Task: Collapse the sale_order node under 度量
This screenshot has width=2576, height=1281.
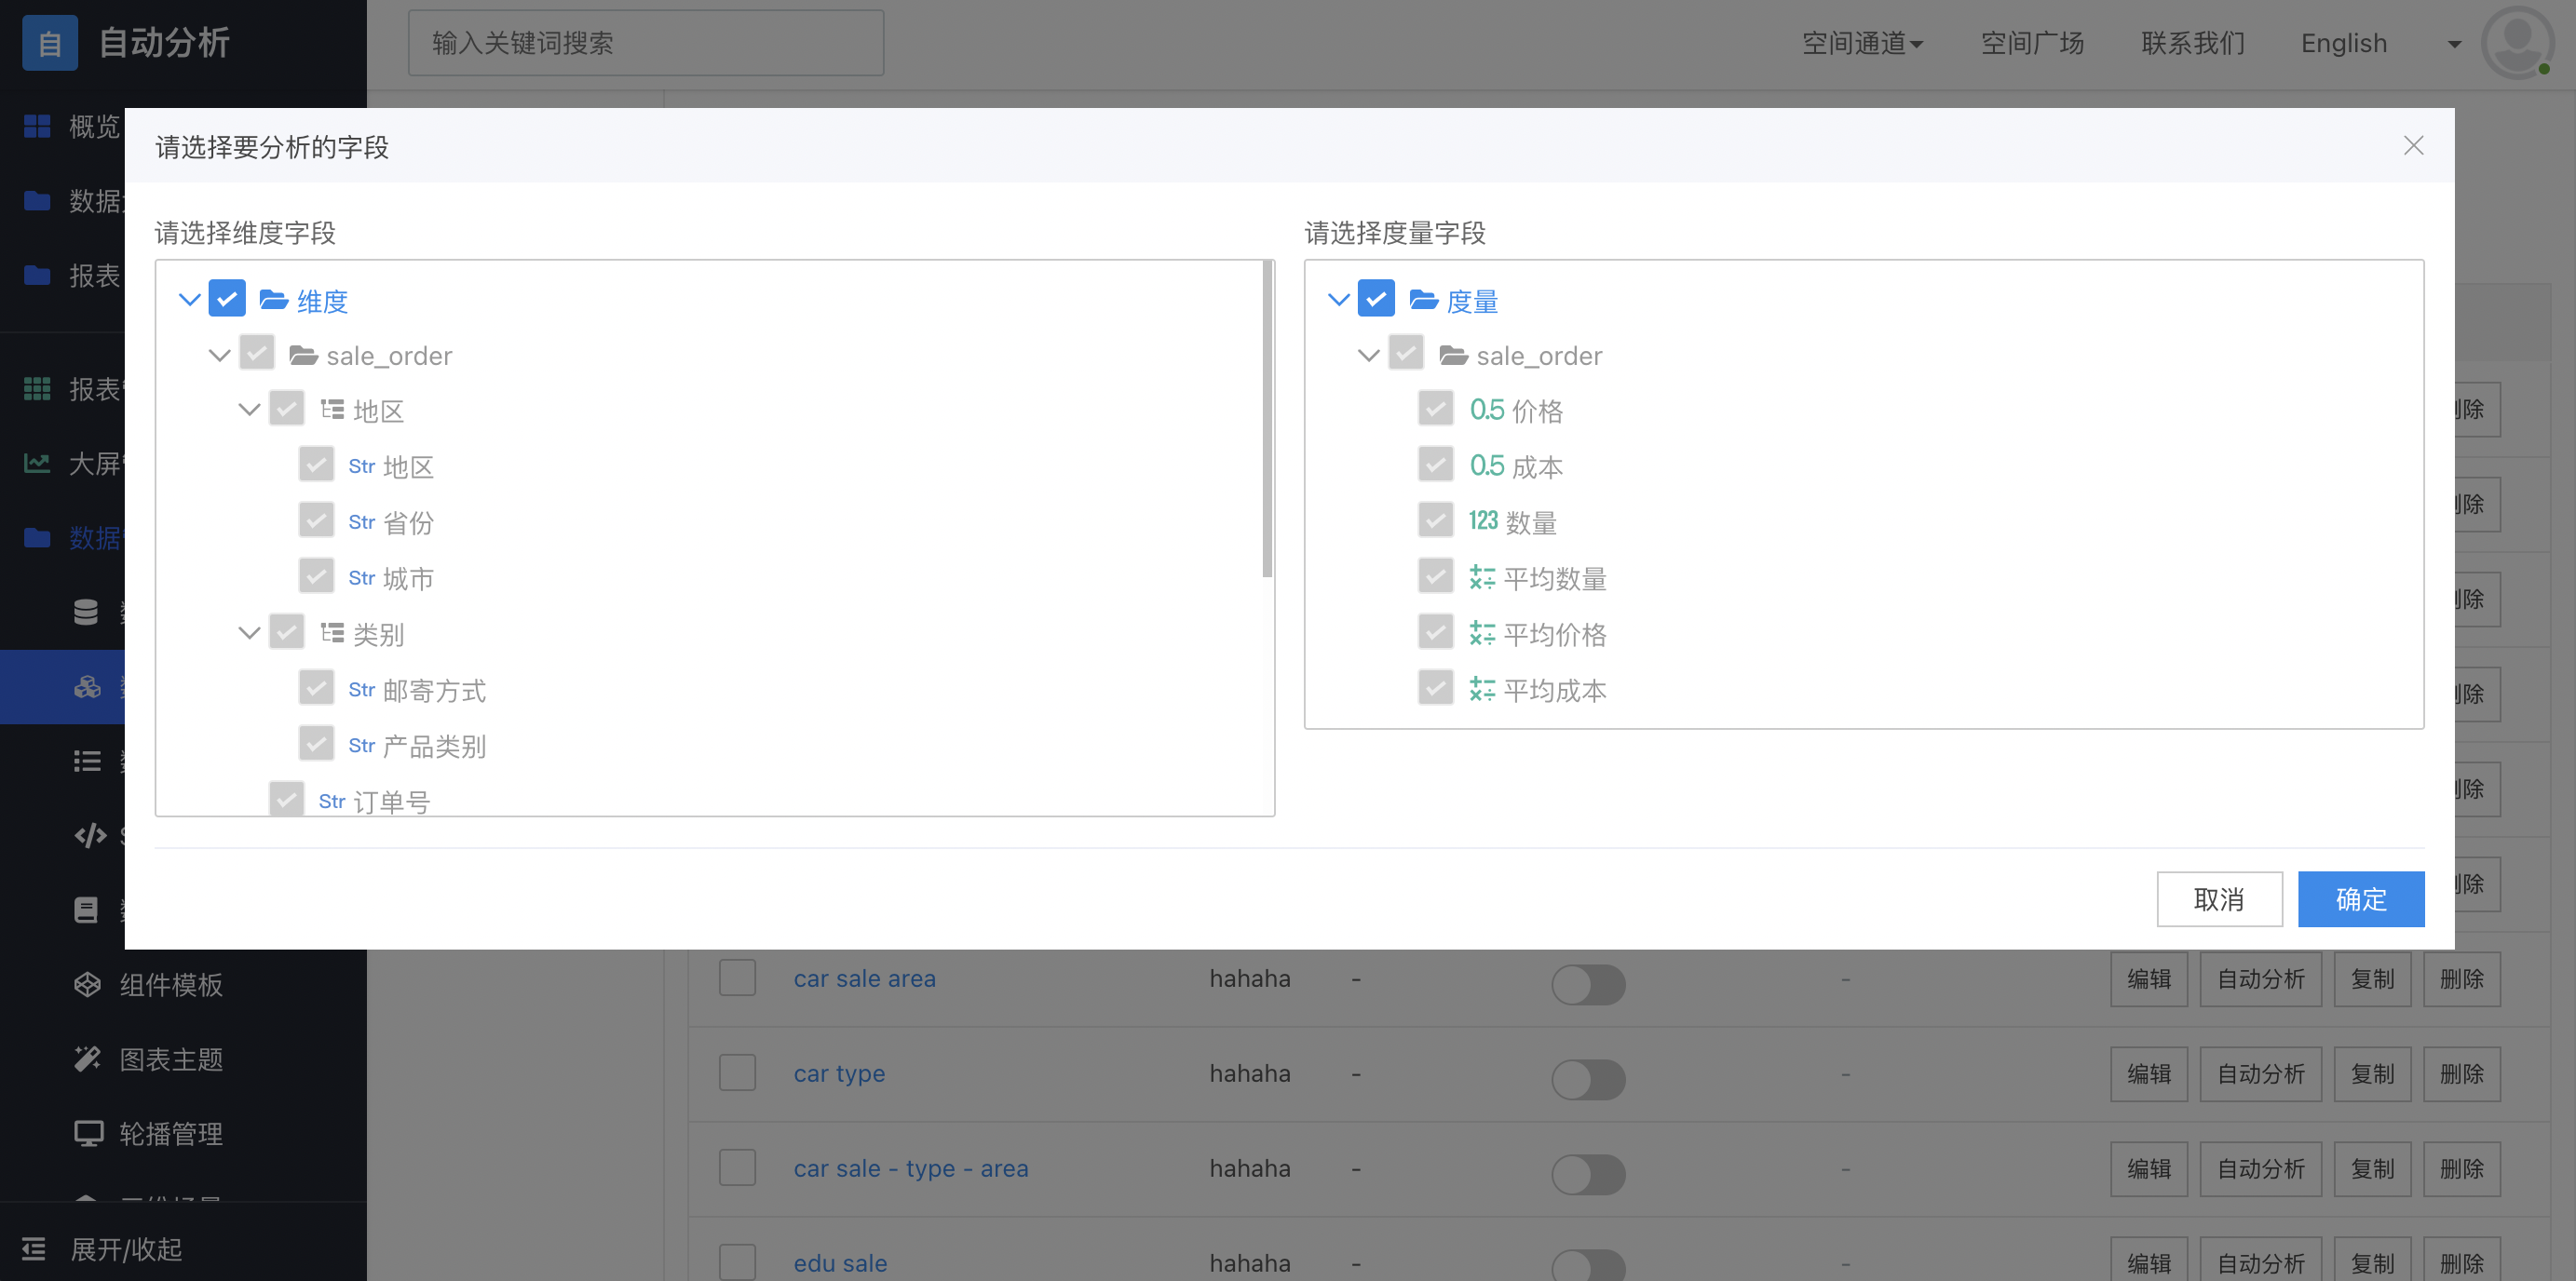Action: (1368, 355)
